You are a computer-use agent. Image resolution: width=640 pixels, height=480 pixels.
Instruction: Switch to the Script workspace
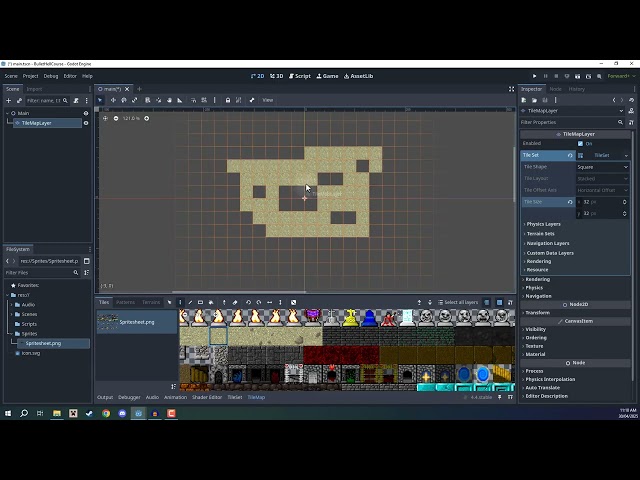300,76
